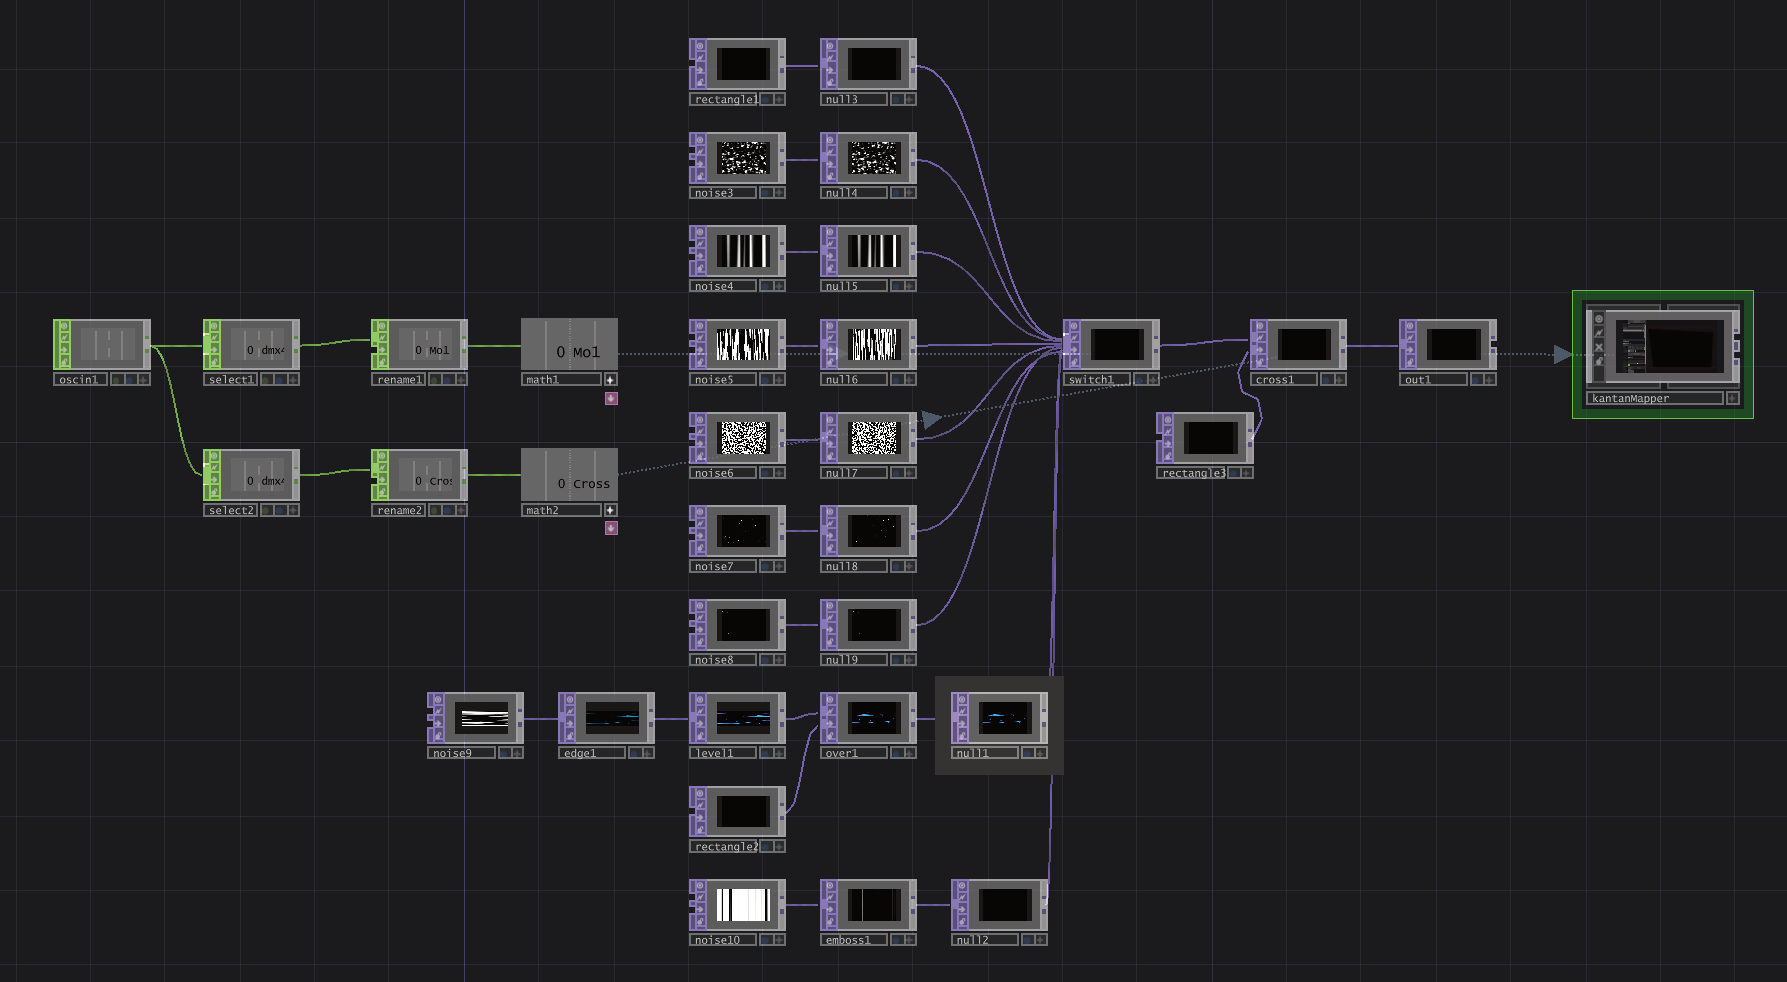Toggle the display dot beside noise5's name
Screen dimensions: 1787x982
[x=765, y=380]
